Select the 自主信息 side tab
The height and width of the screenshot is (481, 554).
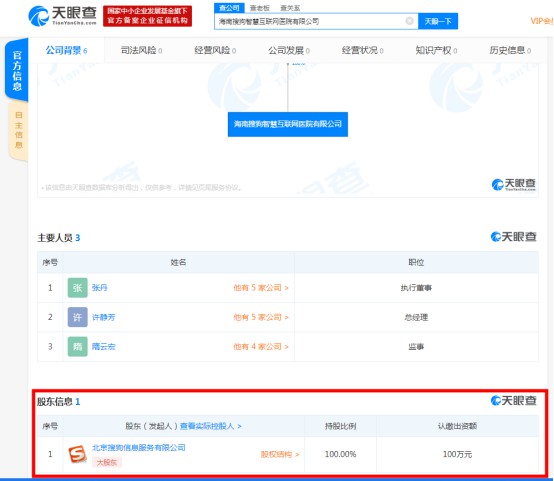(18, 130)
